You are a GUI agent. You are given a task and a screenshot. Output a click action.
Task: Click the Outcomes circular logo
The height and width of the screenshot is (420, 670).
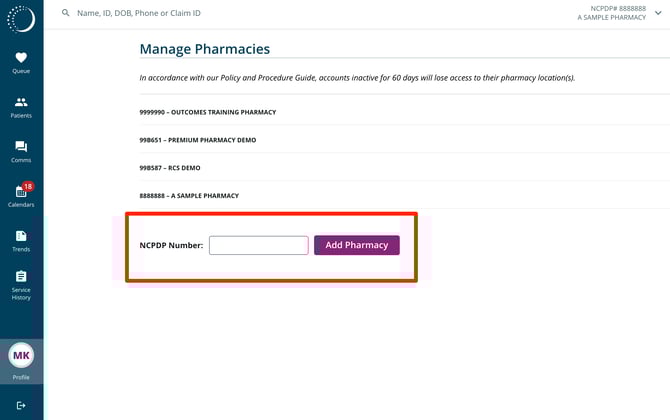point(21,18)
